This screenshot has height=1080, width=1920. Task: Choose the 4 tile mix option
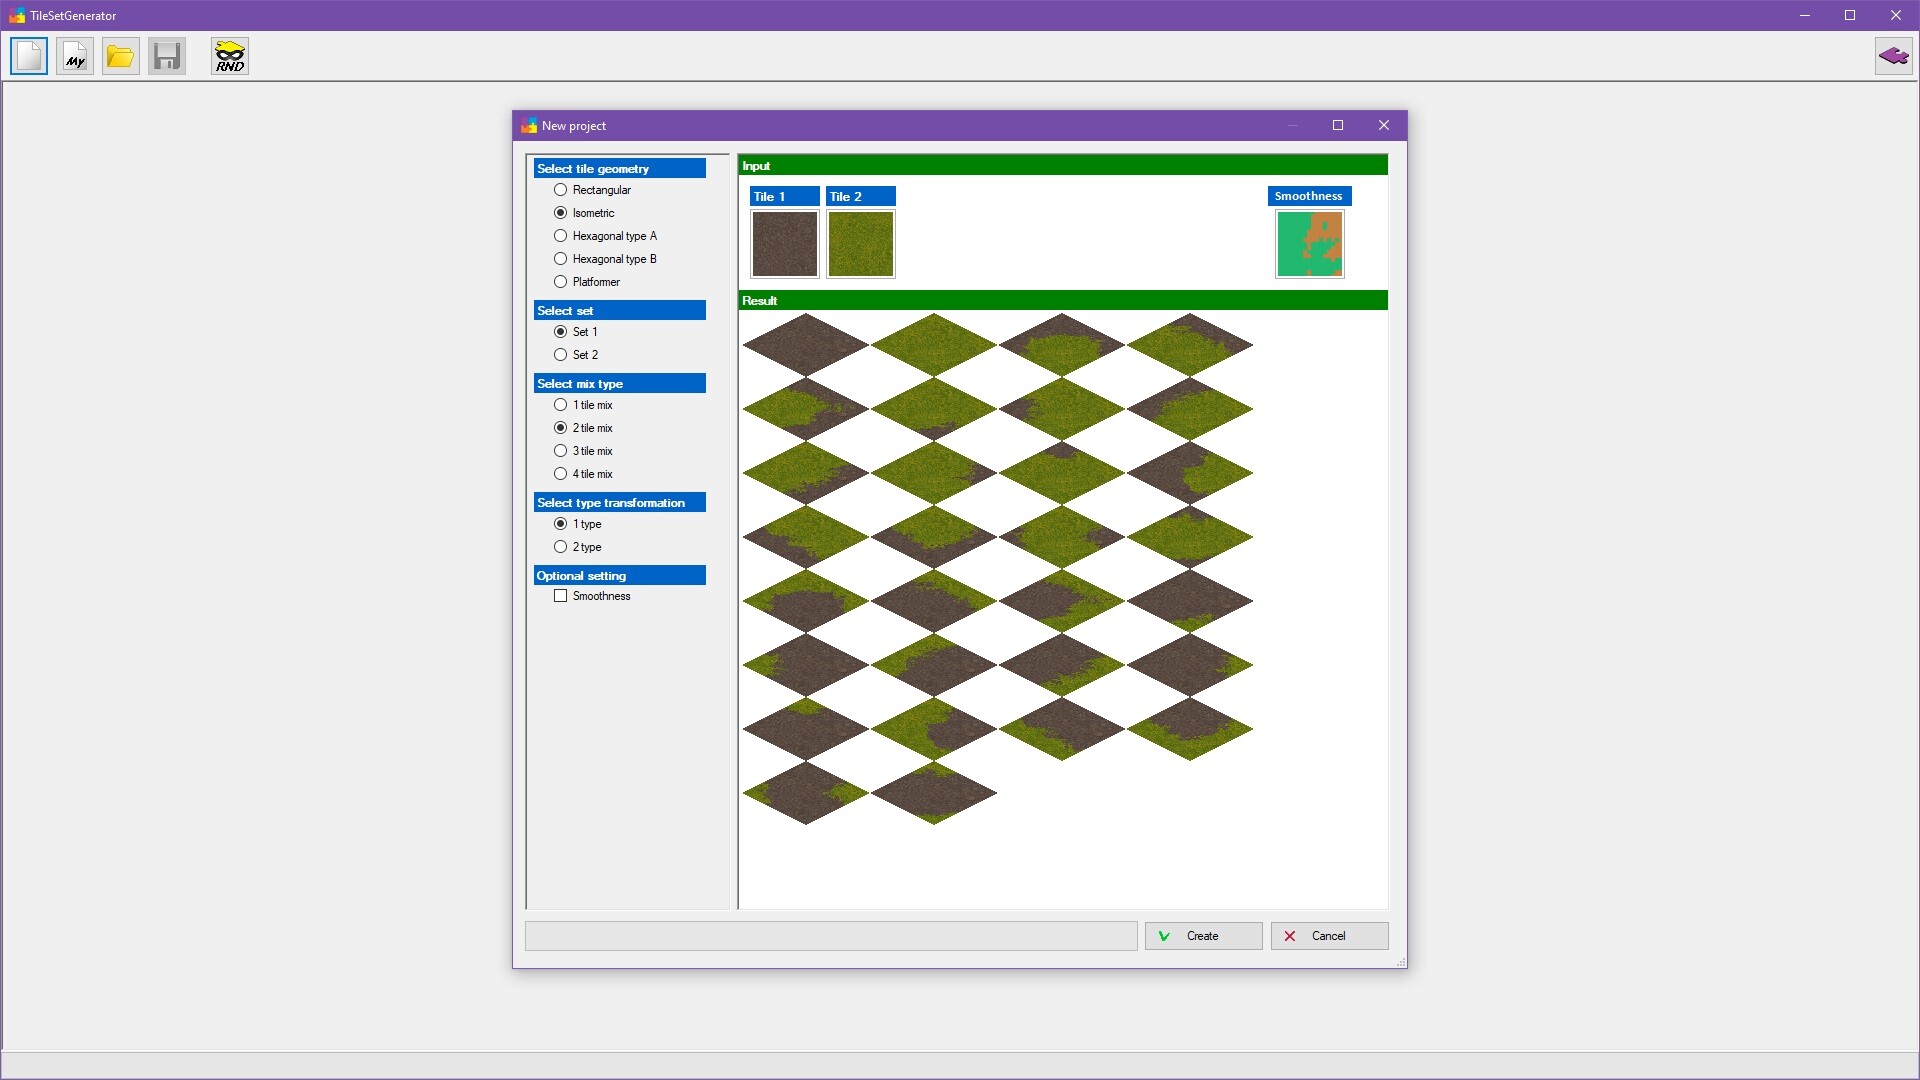(560, 473)
